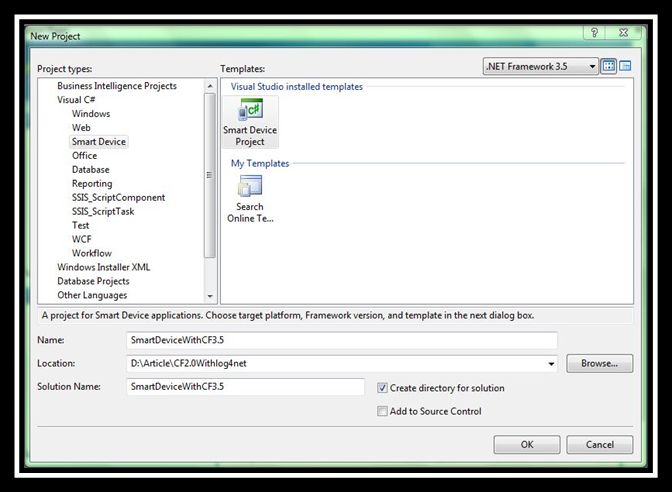Viewport: 672px width, 492px height.
Task: Click the project types scroll up arrow
Action: [210, 86]
